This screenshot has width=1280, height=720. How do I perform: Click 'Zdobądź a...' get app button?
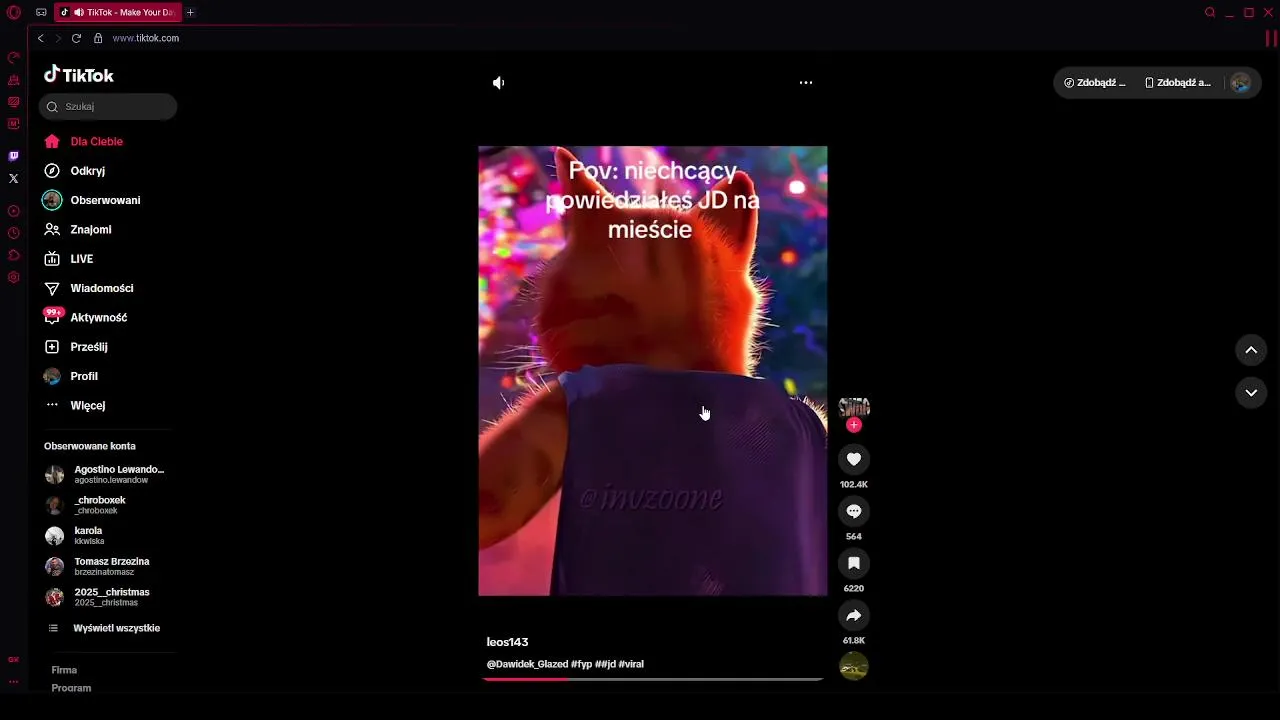[x=1178, y=83]
